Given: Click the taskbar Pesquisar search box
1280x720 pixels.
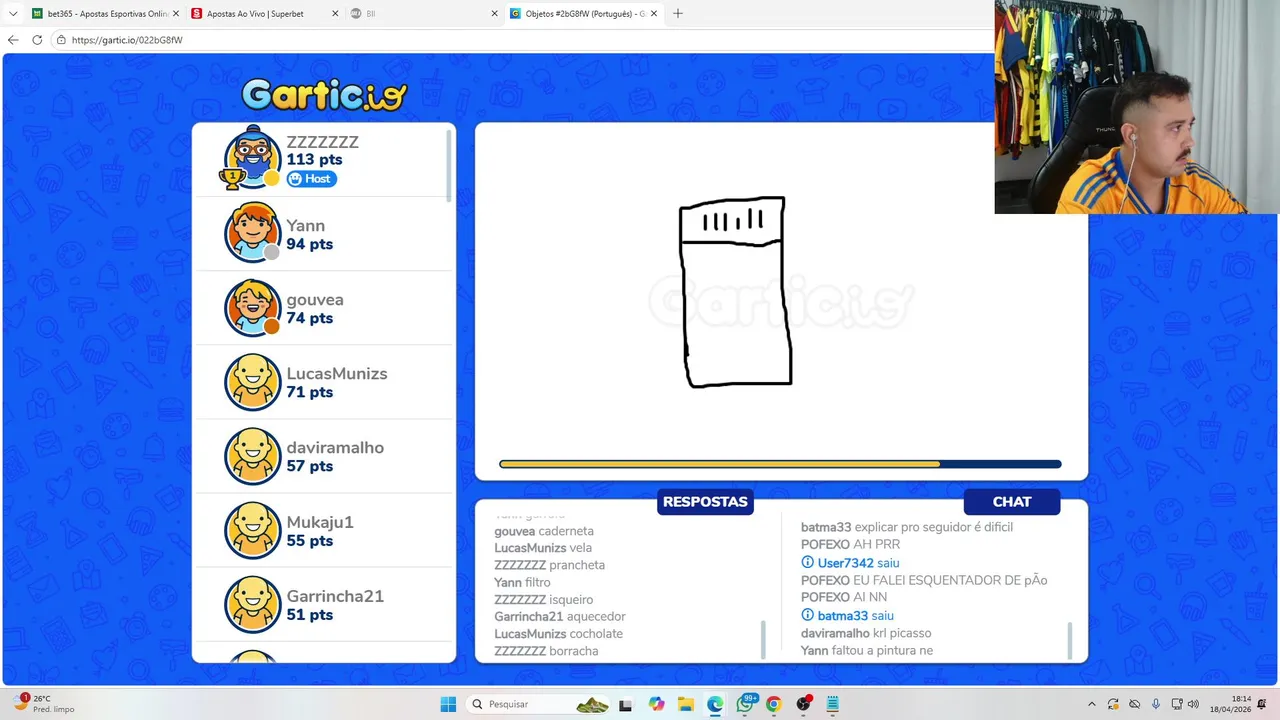Looking at the screenshot, I should click(538, 704).
